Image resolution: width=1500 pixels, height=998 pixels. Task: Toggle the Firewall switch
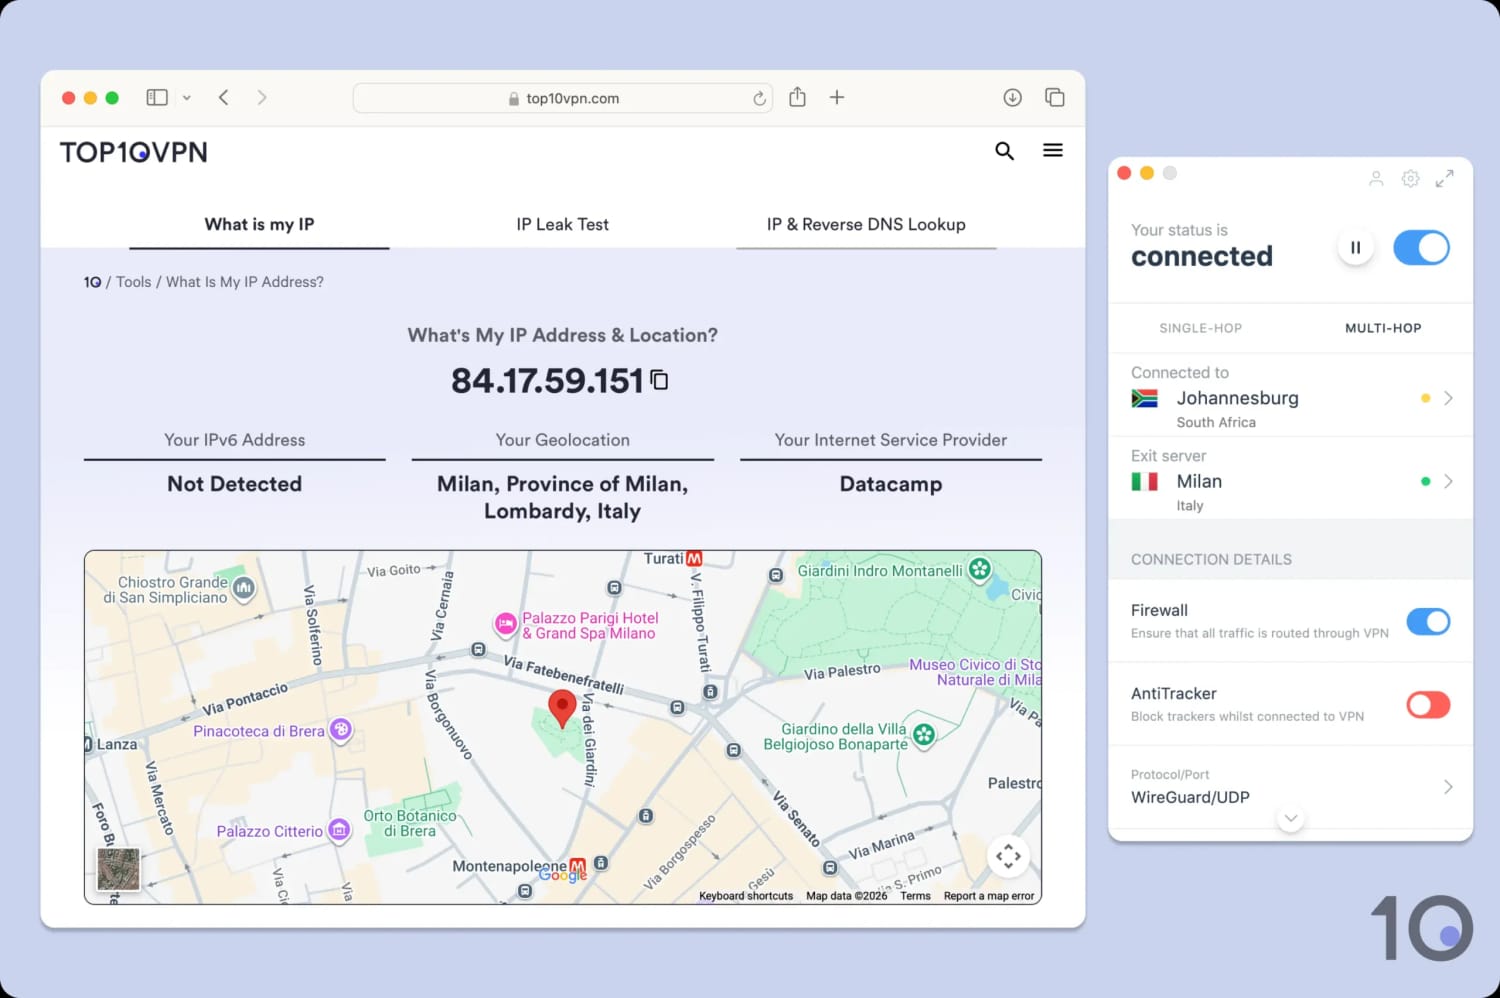click(x=1428, y=621)
